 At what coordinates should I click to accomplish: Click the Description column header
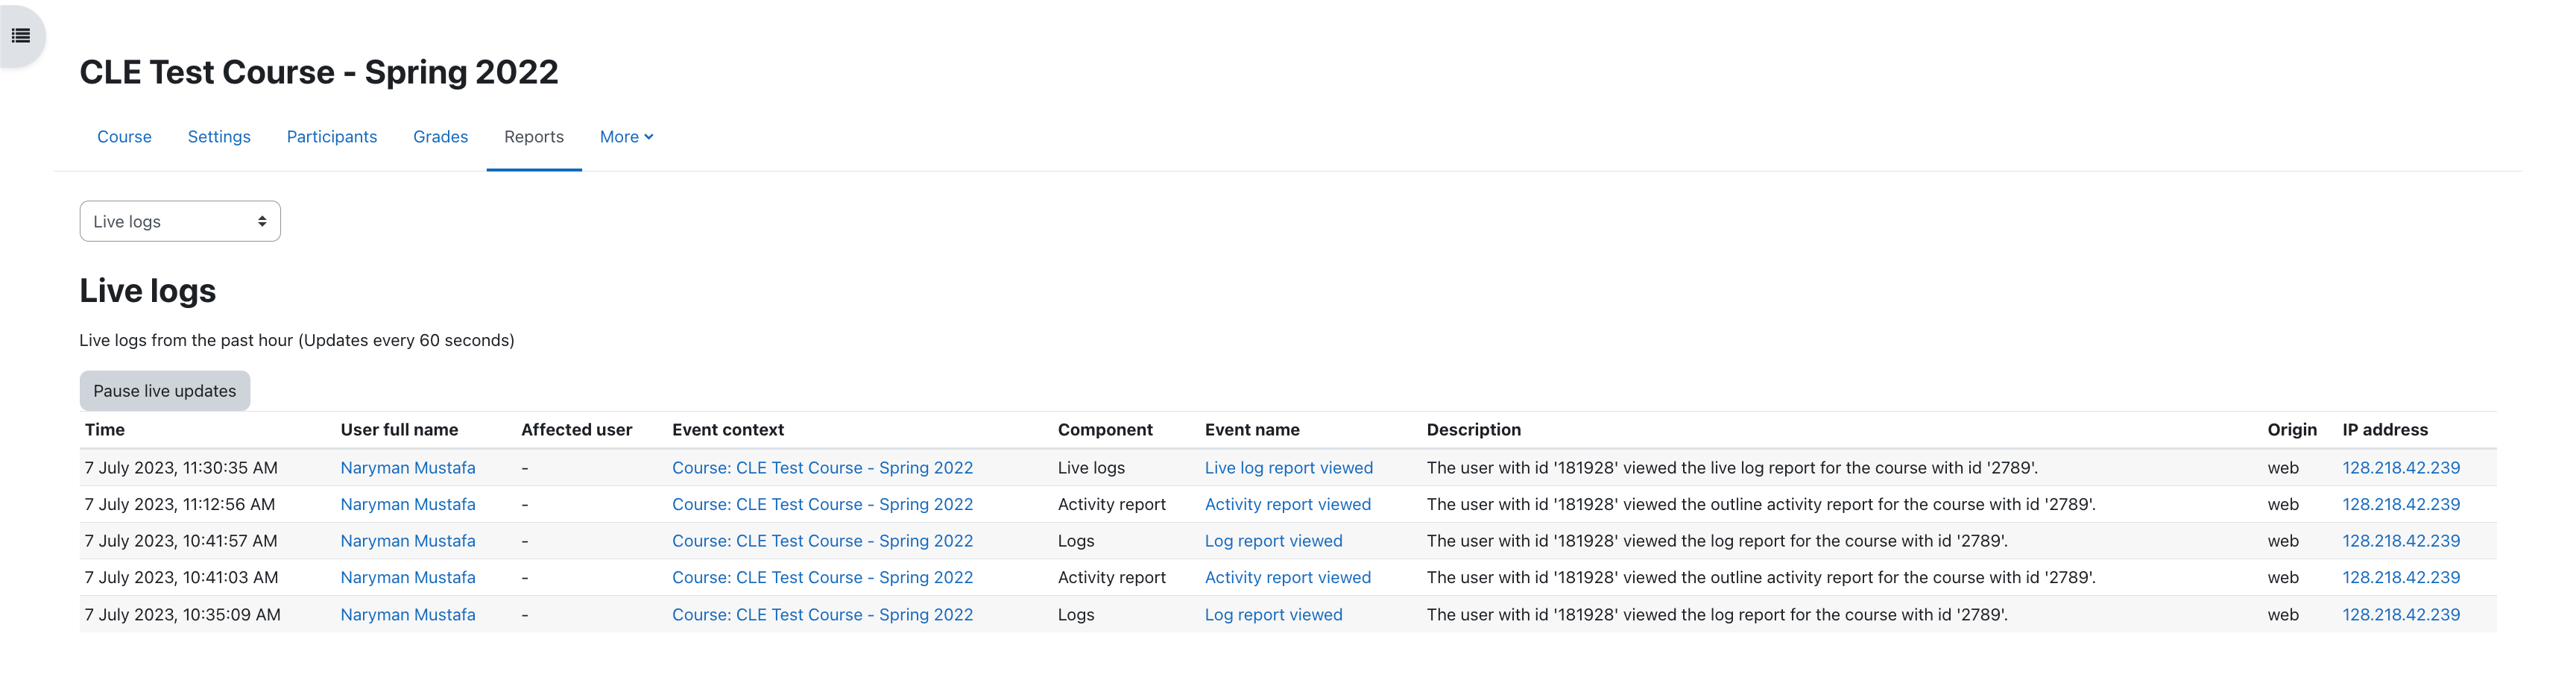tap(1473, 430)
